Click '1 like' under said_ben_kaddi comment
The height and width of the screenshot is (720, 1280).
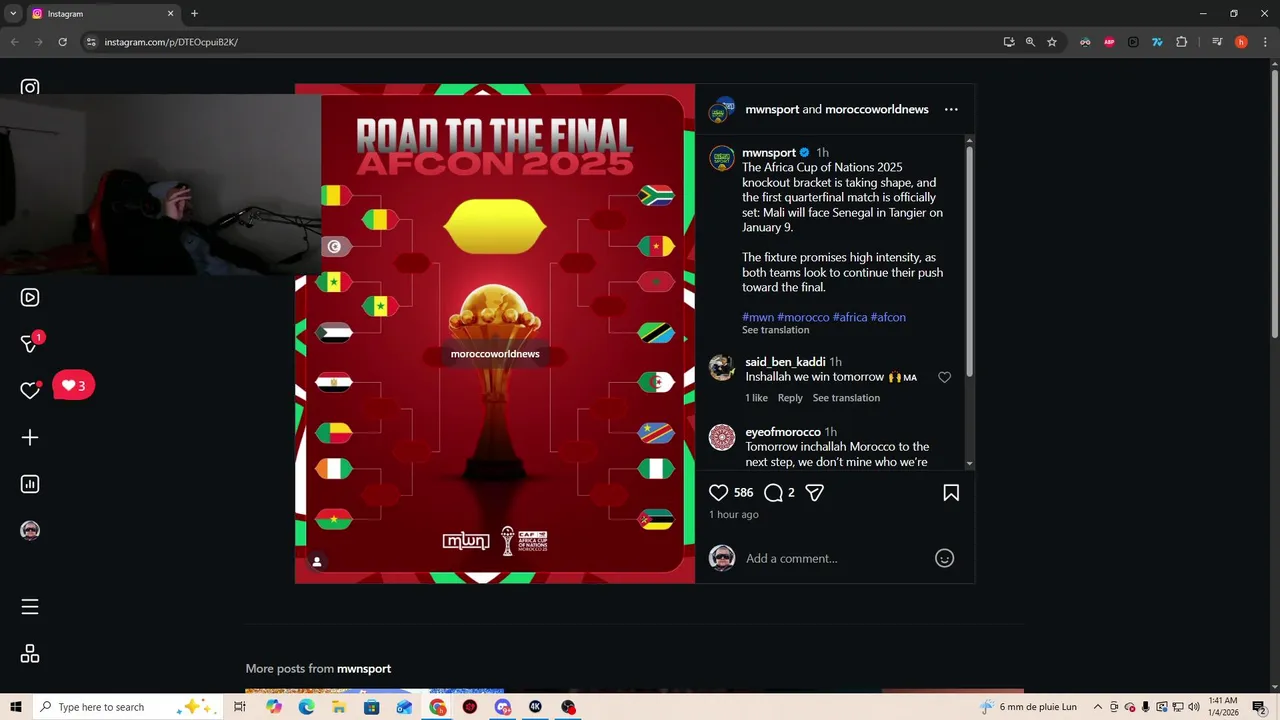click(x=756, y=398)
